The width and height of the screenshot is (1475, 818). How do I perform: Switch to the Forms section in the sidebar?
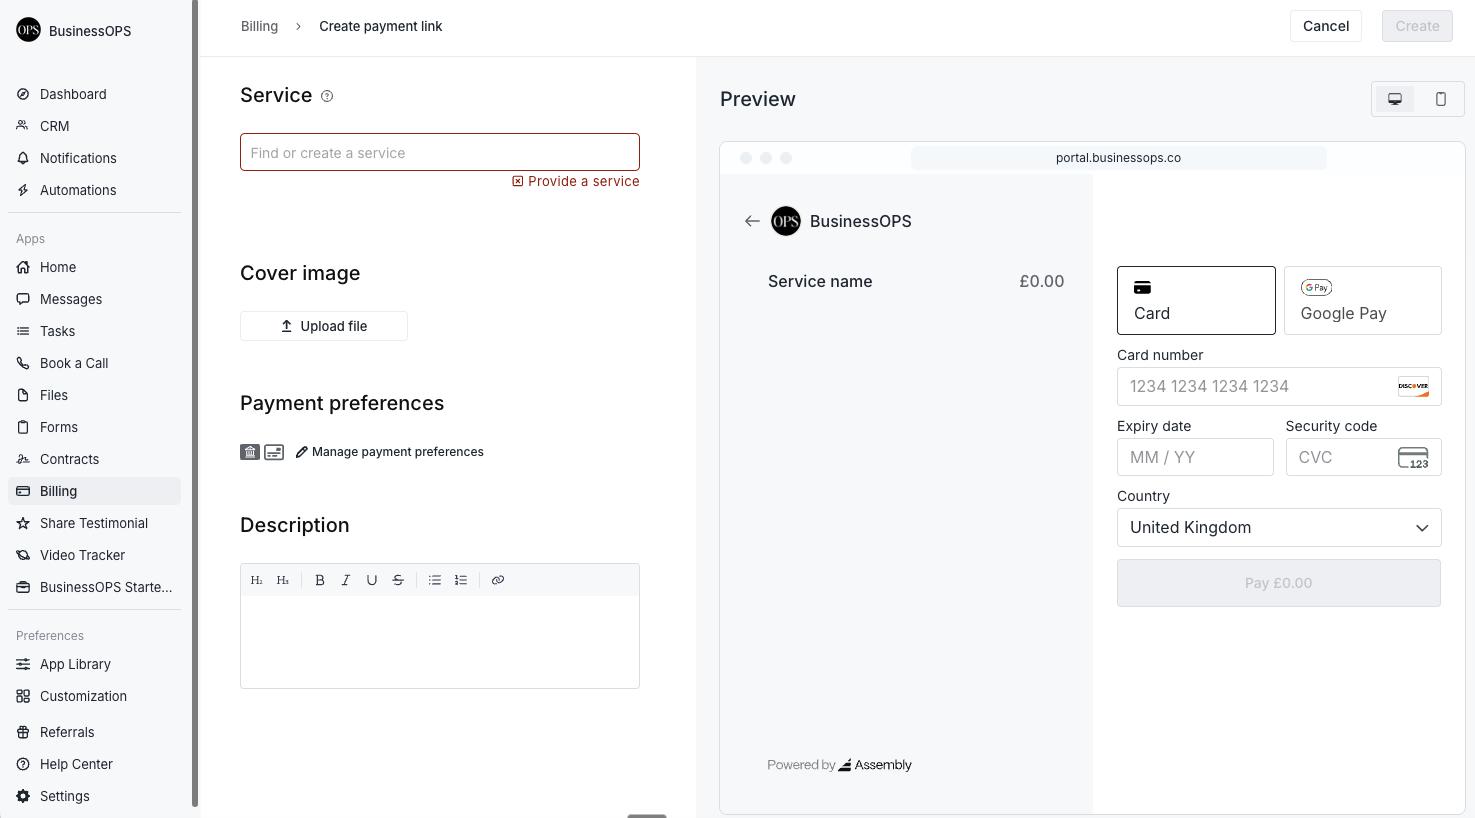click(59, 427)
